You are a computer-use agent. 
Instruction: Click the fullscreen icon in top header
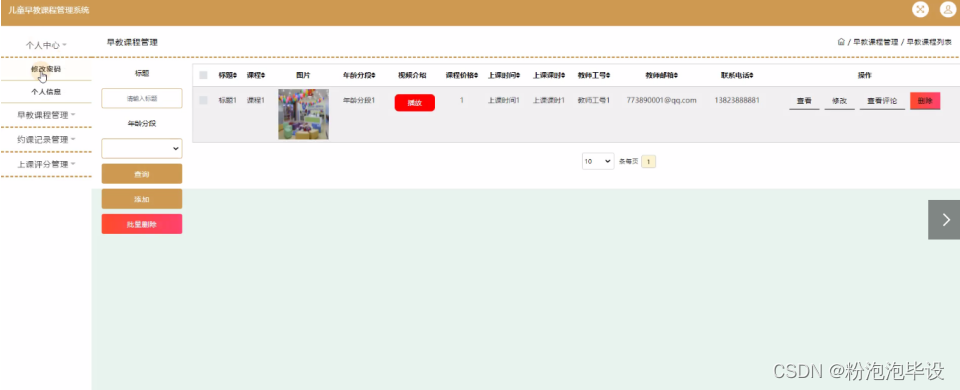point(920,9)
